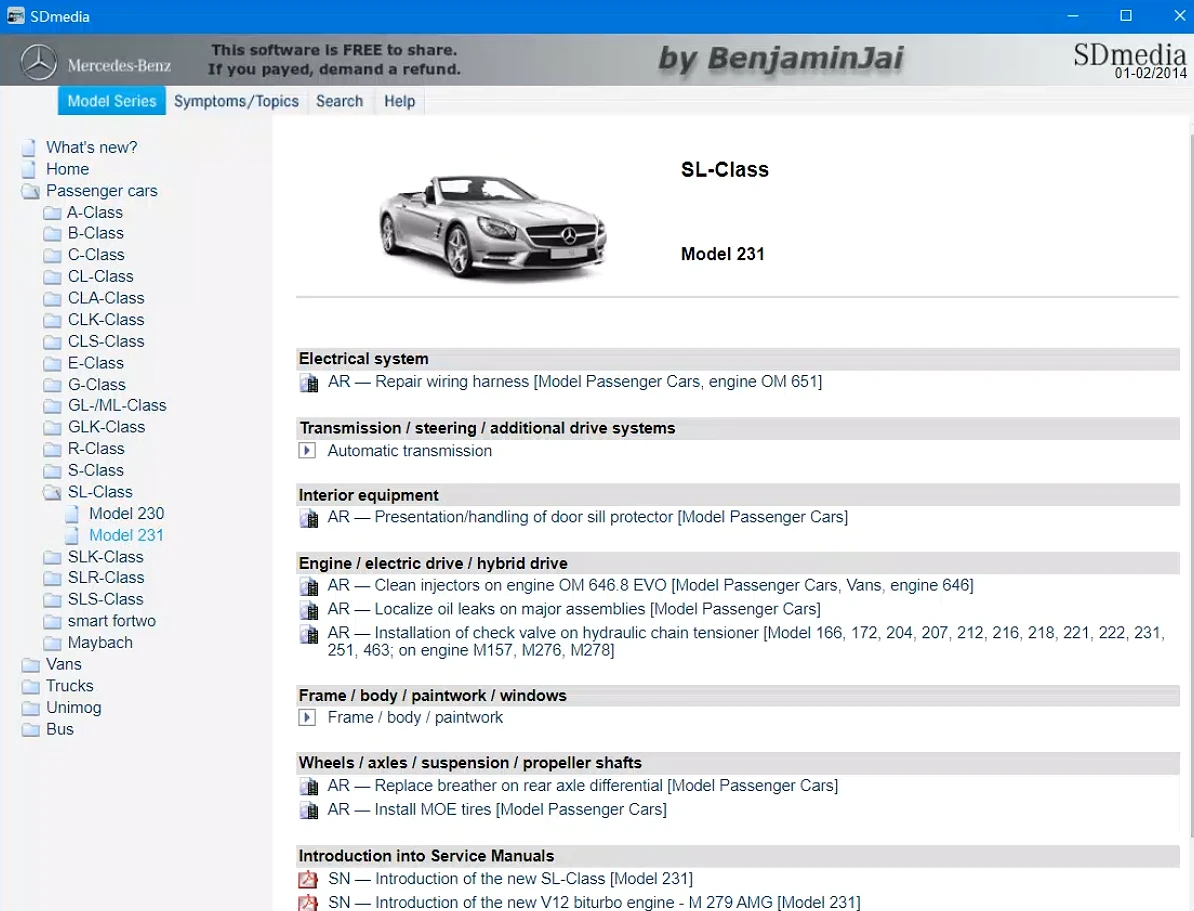Image resolution: width=1194 pixels, height=911 pixels.
Task: Open the Model Series tab
Action: 112,101
